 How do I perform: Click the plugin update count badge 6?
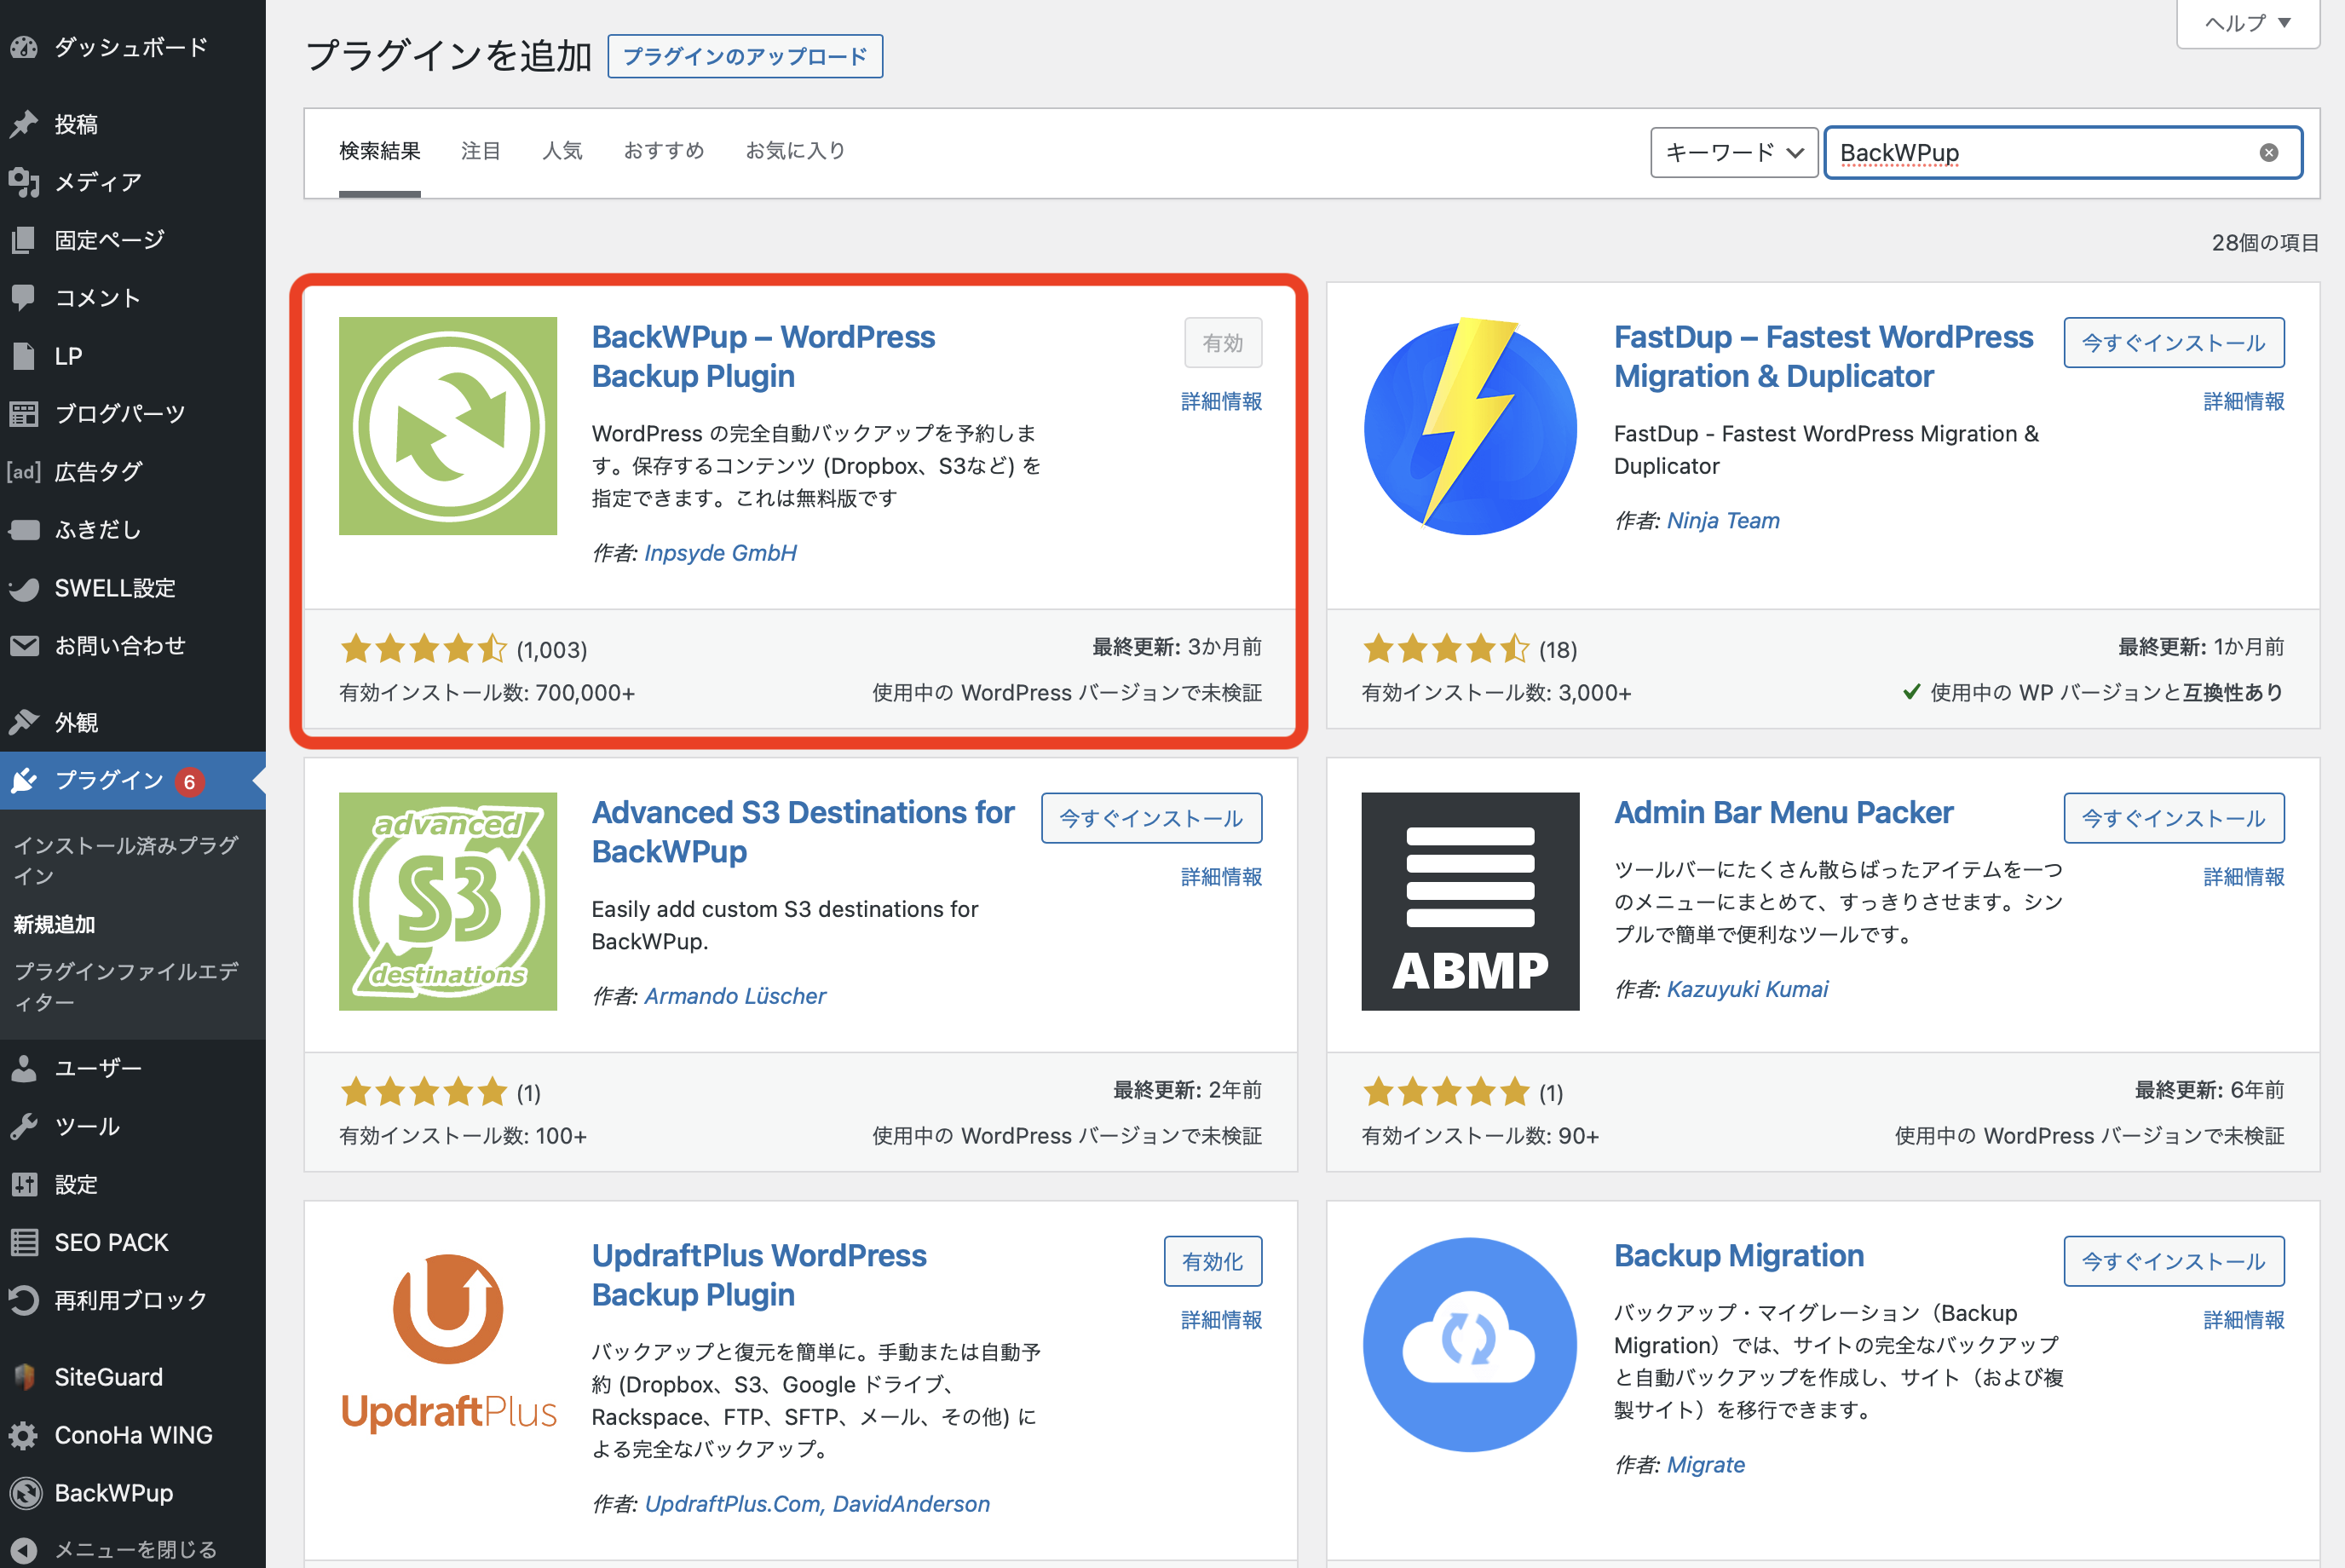click(x=189, y=782)
